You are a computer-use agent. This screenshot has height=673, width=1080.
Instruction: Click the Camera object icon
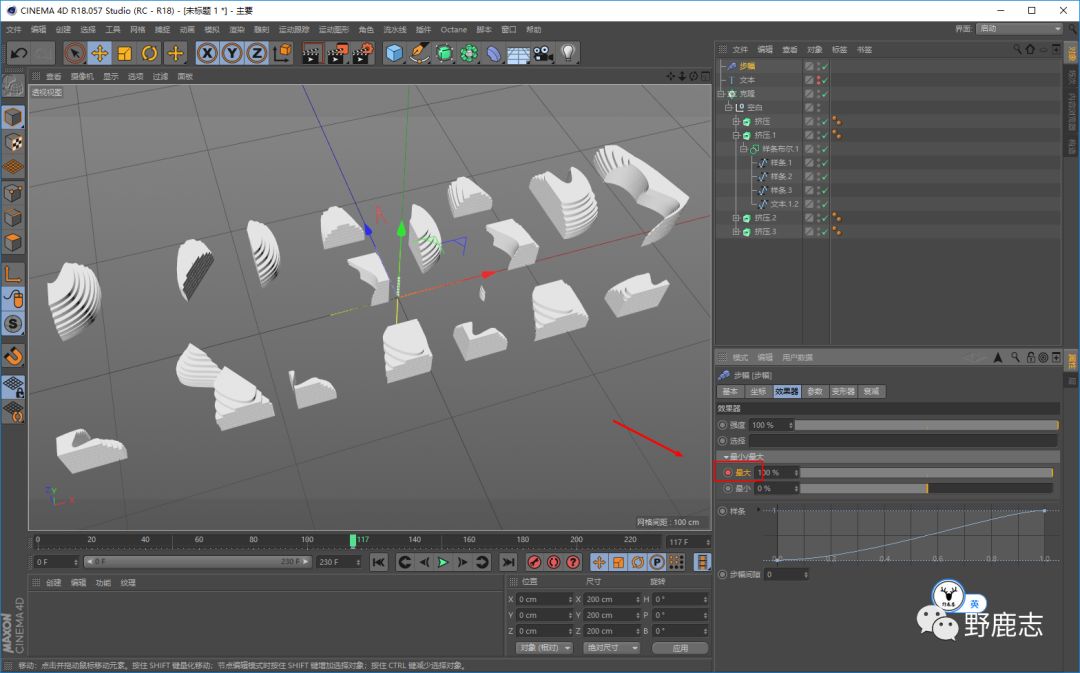pyautogui.click(x=543, y=53)
